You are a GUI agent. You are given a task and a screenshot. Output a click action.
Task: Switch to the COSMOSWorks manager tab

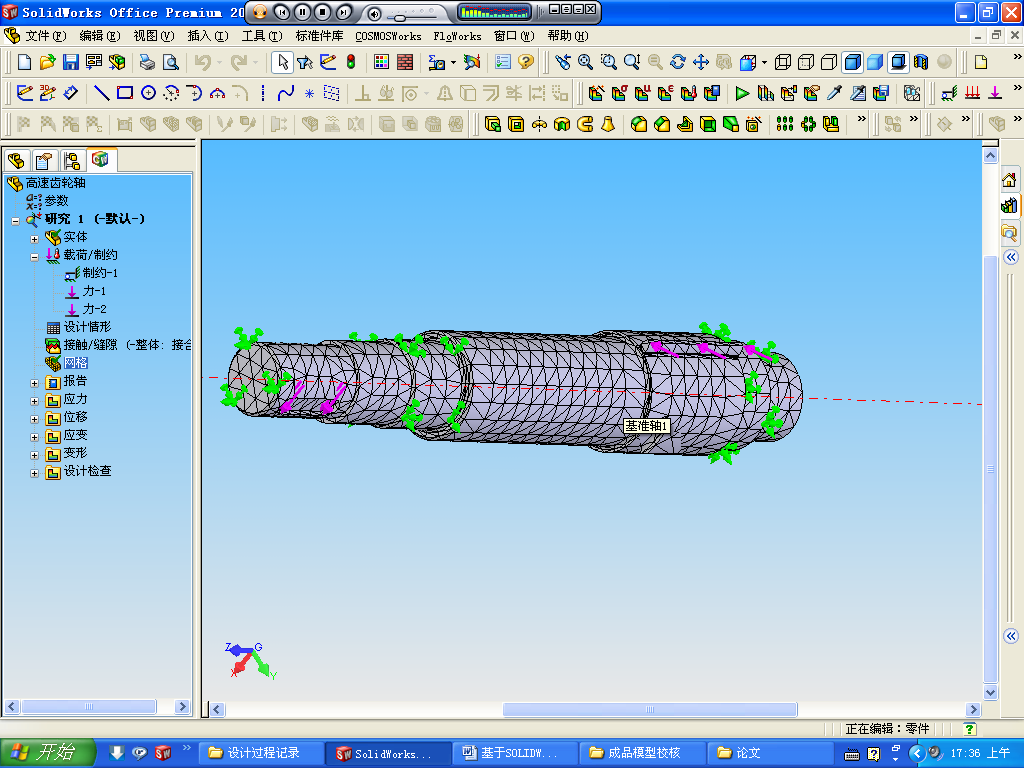pos(100,160)
